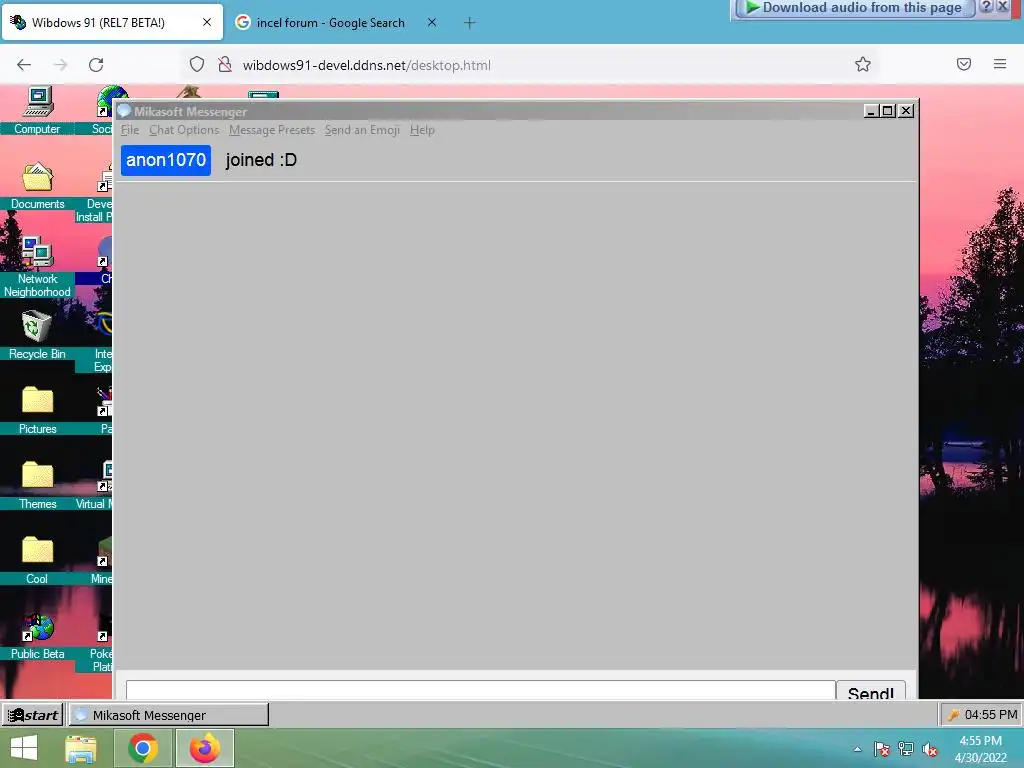Image resolution: width=1024 pixels, height=768 pixels.
Task: Show hidden system tray icons
Action: (857, 749)
